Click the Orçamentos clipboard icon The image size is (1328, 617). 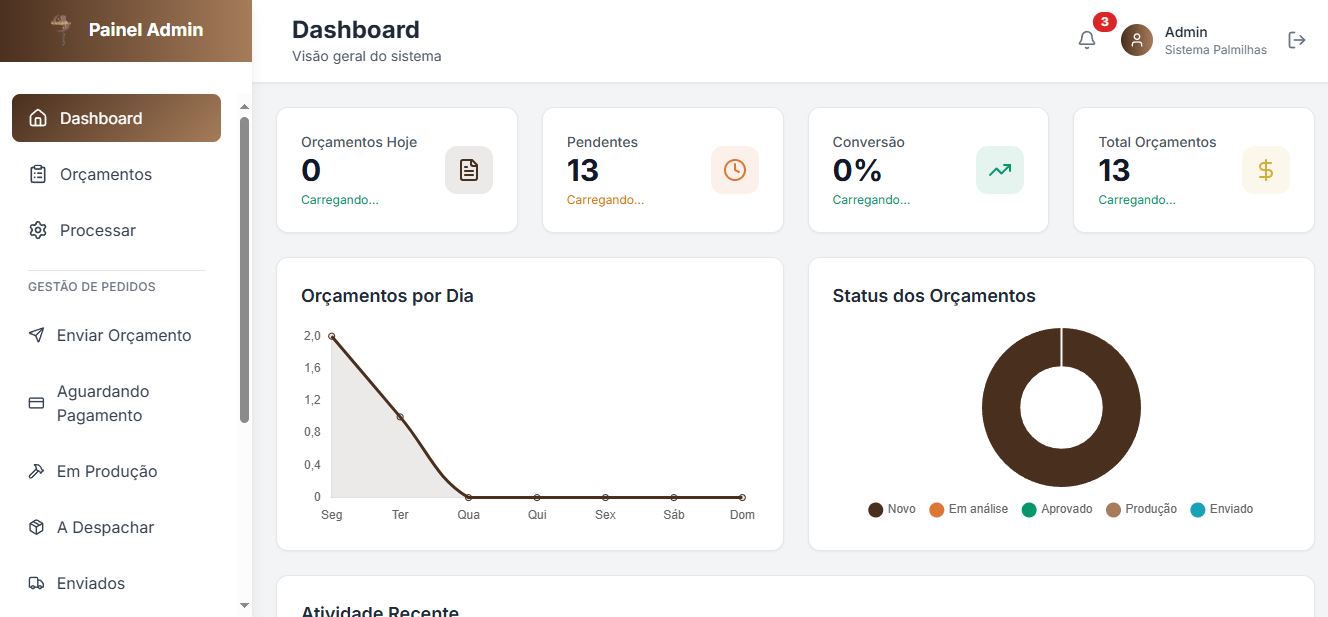pos(38,174)
